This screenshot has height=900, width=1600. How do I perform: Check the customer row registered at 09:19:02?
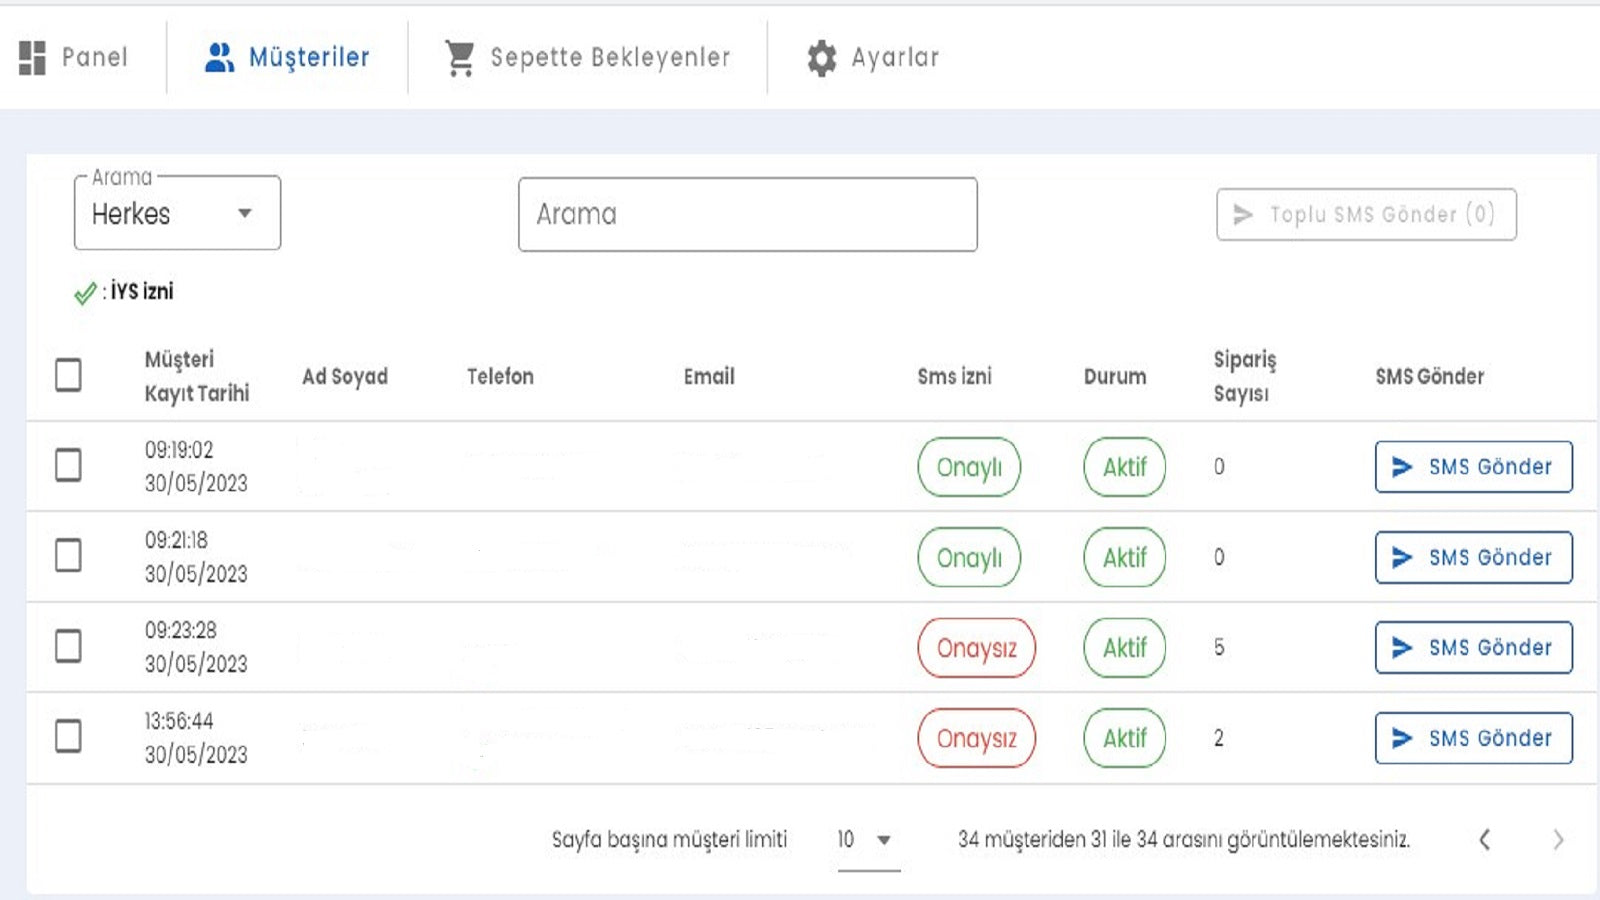coord(68,465)
